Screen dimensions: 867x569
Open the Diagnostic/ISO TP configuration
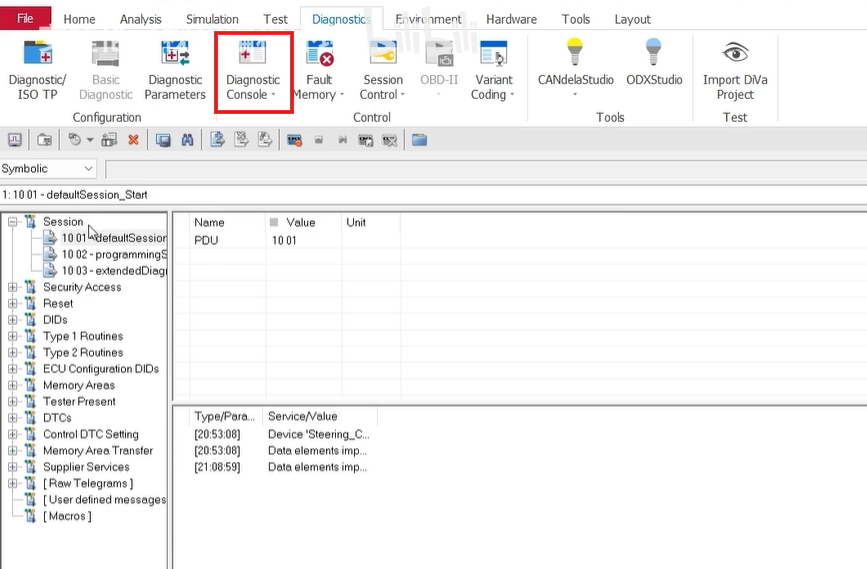pyautogui.click(x=38, y=70)
